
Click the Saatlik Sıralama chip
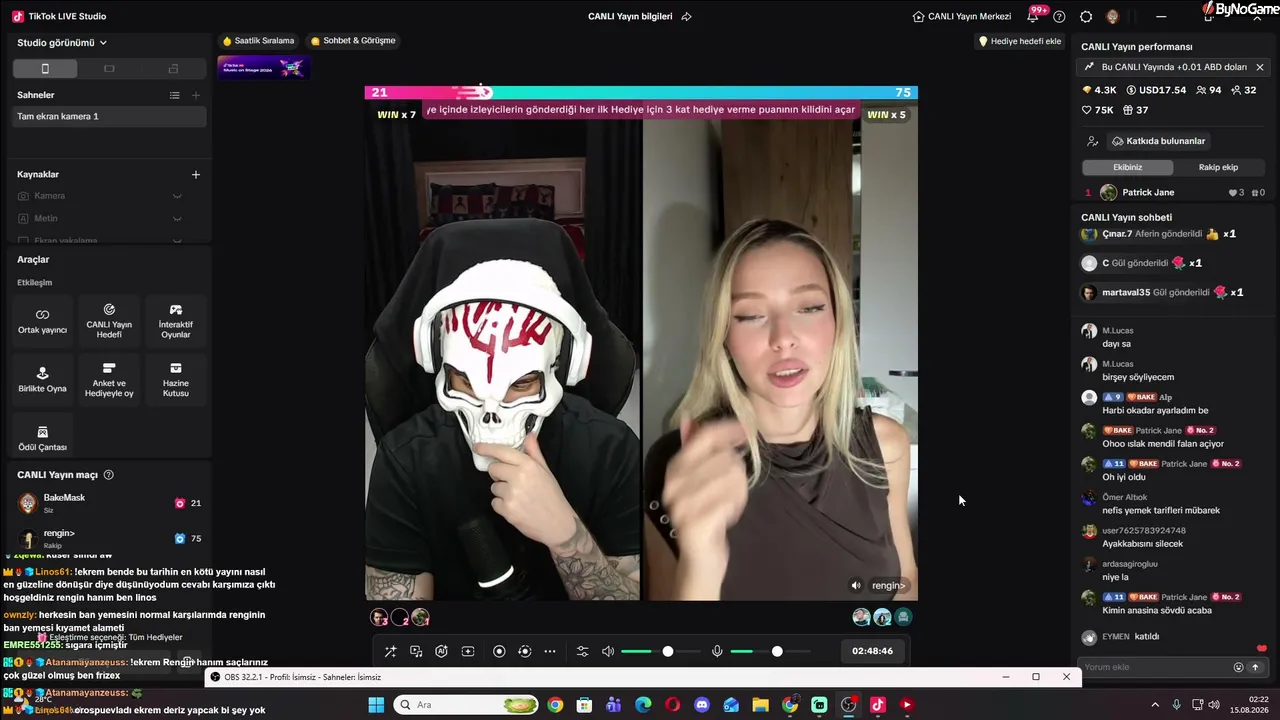pos(259,41)
